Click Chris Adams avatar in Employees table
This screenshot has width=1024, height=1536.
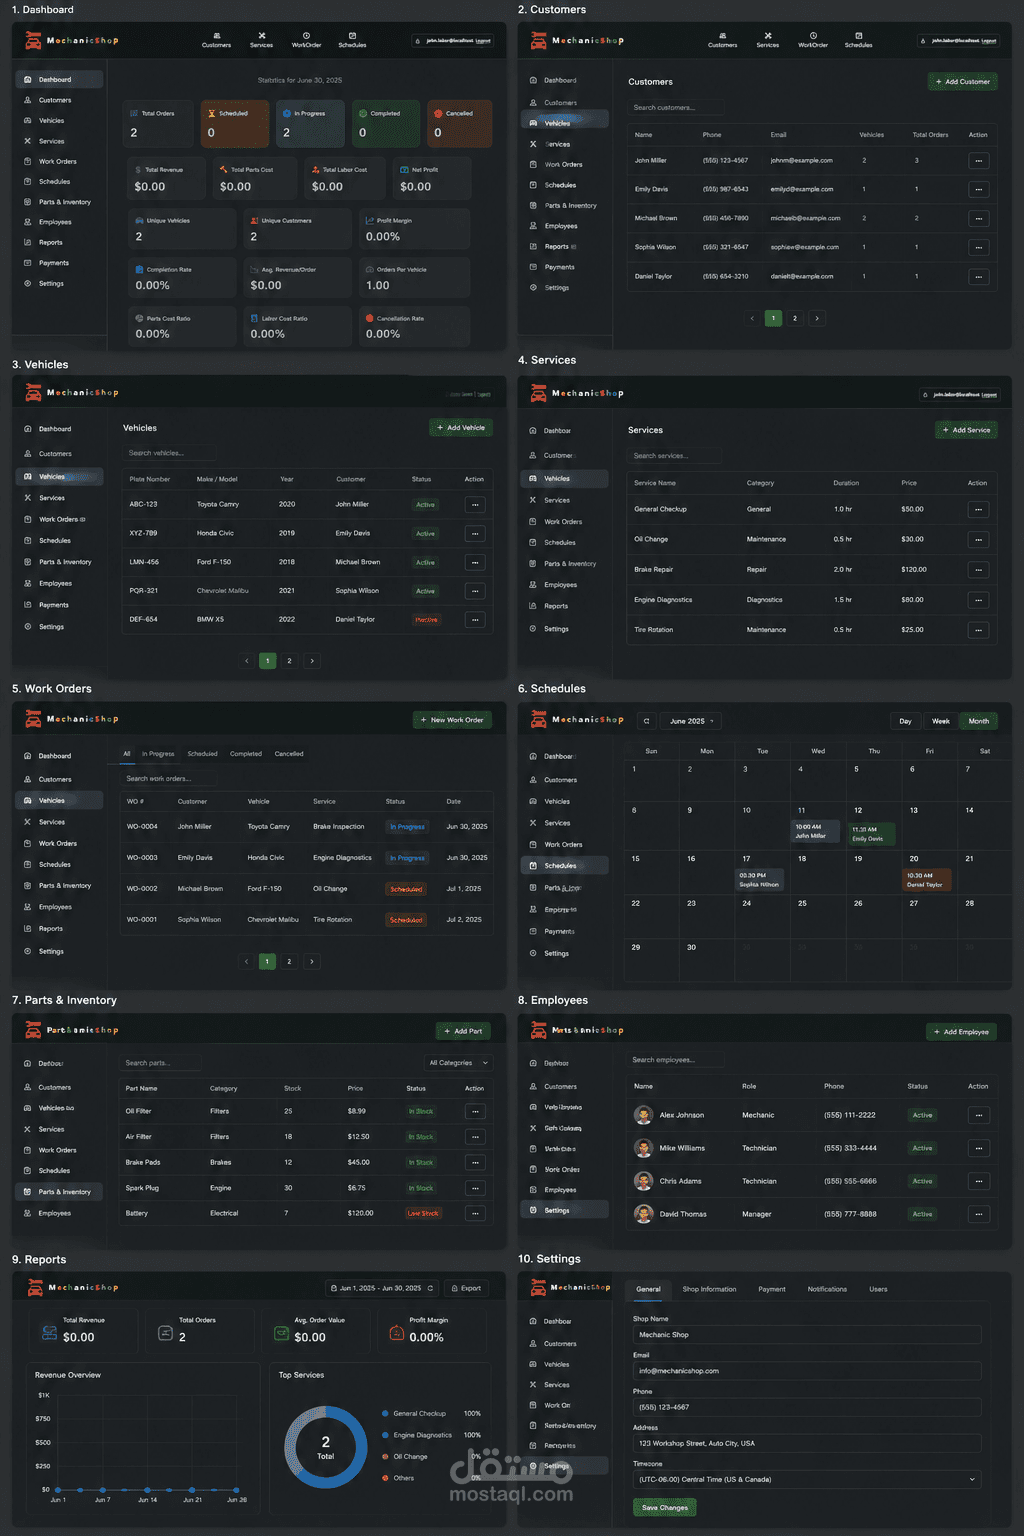643,1181
